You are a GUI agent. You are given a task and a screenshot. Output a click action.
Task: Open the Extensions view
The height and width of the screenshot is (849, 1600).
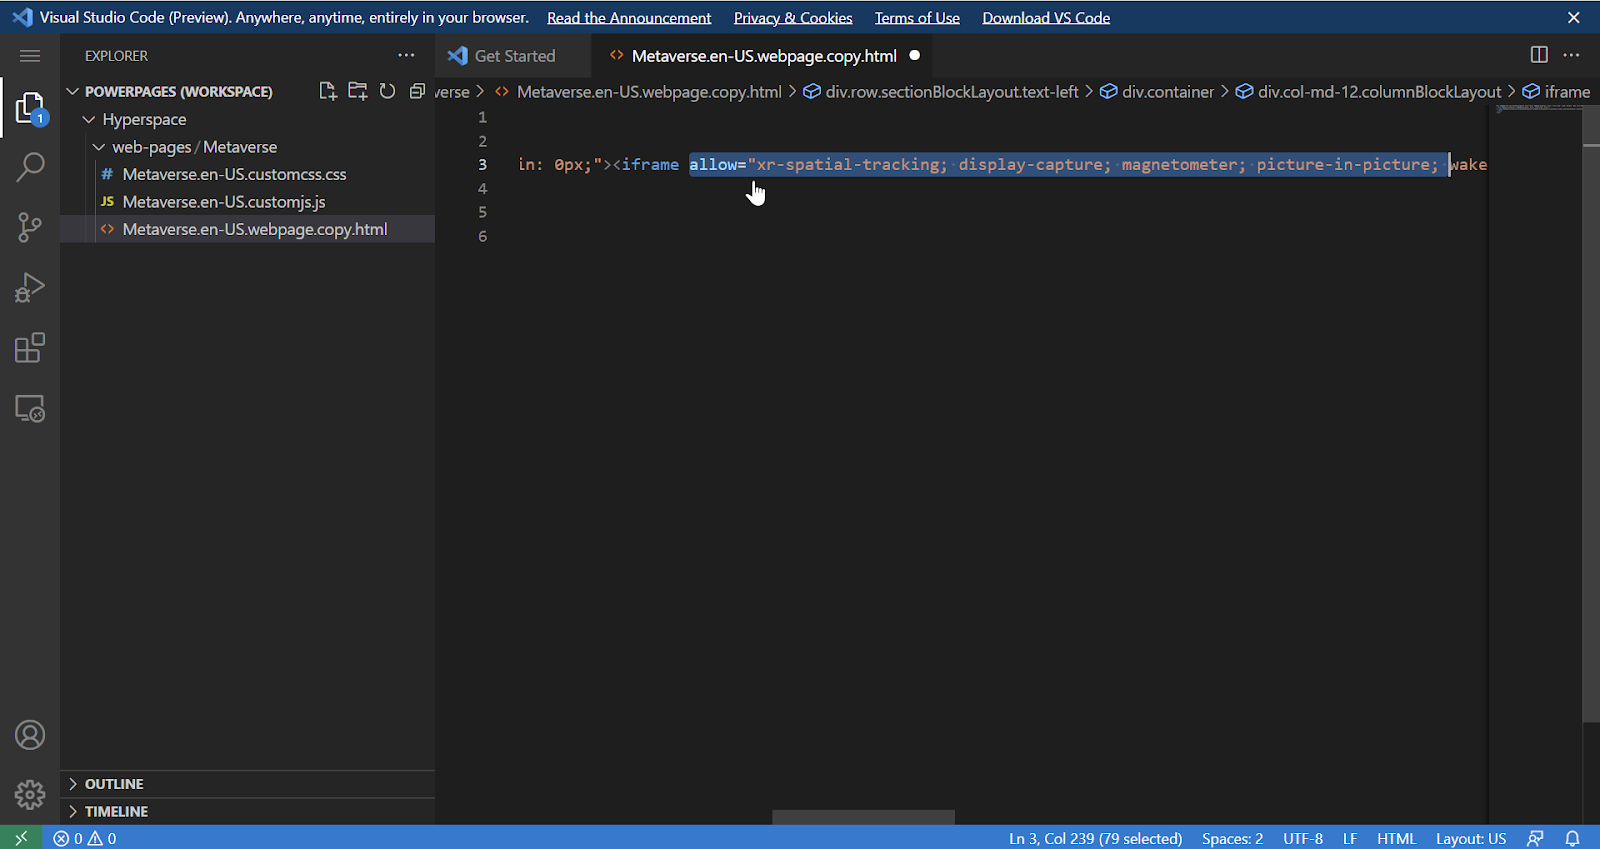pyautogui.click(x=30, y=348)
